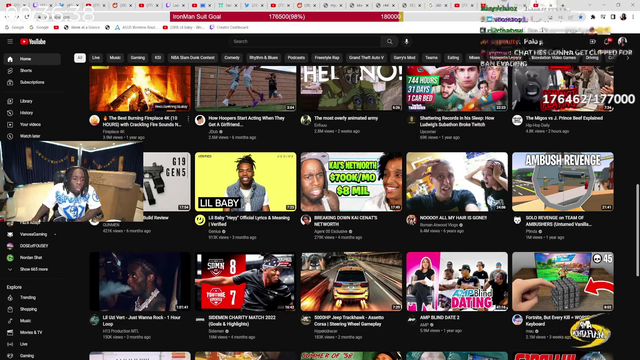Select the Rhythm & Blues chip
640x360 pixels.
(264, 58)
